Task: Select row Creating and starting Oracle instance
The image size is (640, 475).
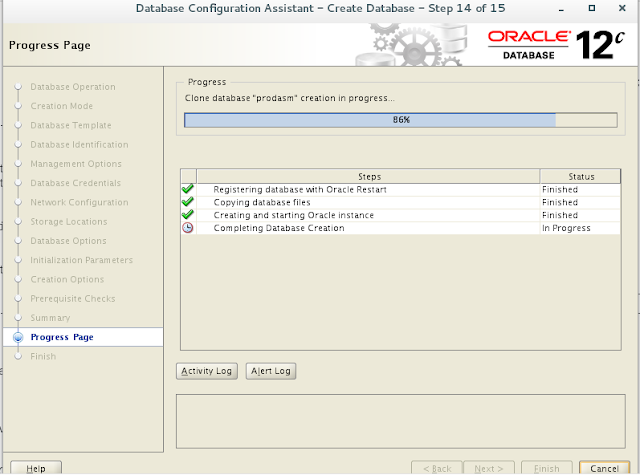Action: coord(400,215)
